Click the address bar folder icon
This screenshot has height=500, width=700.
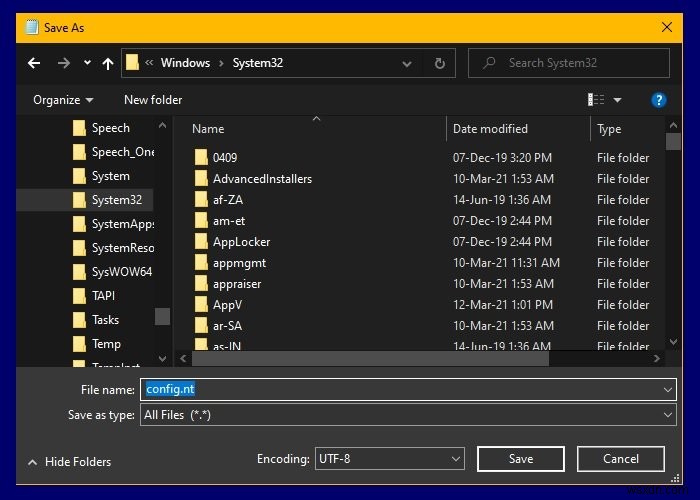(x=132, y=62)
